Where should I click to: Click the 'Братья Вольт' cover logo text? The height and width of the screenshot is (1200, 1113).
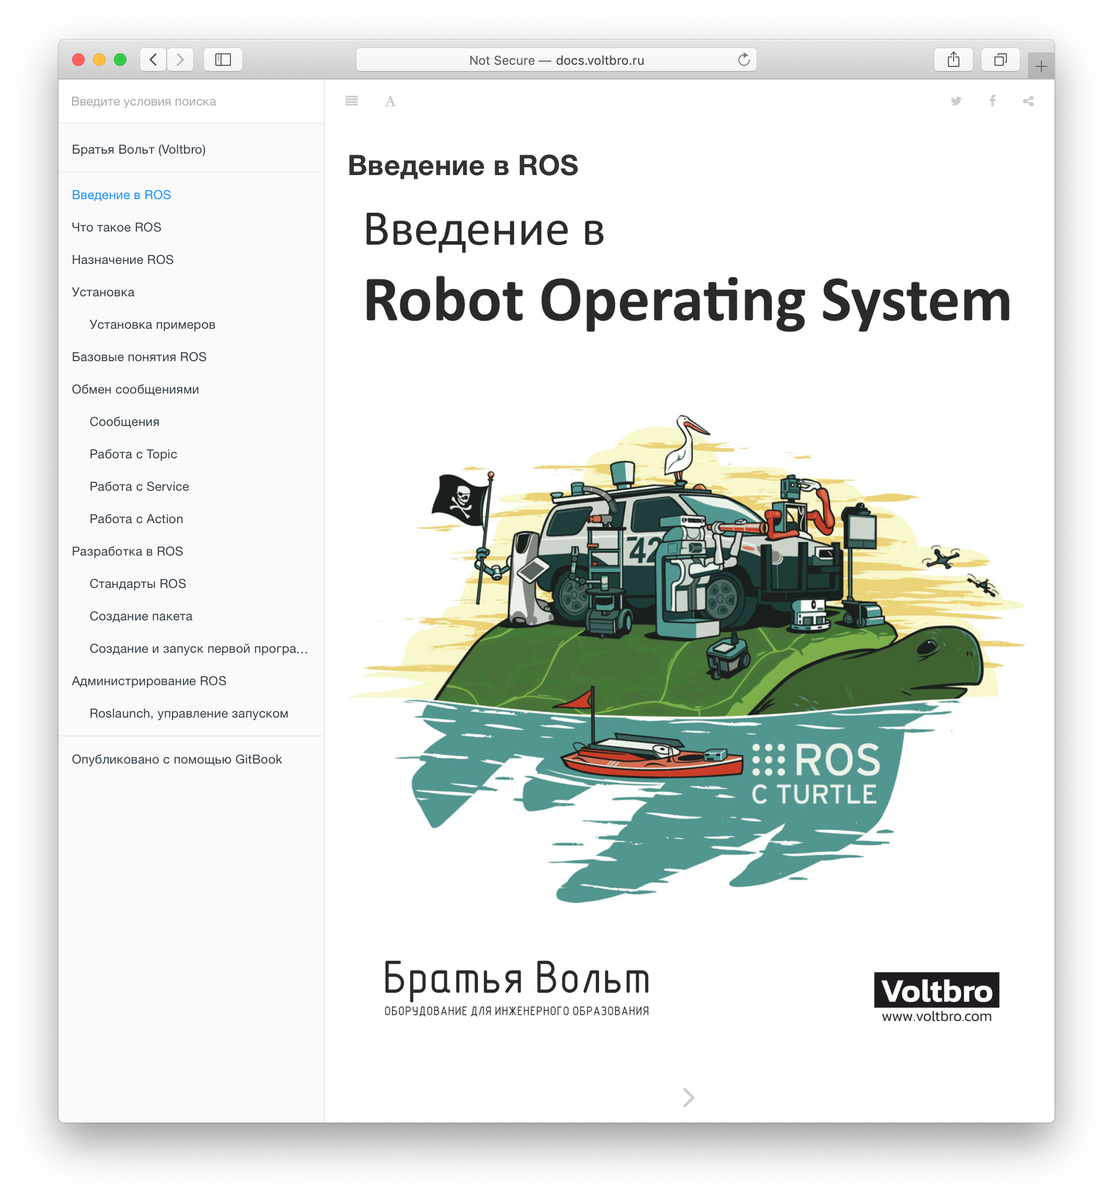pos(516,979)
